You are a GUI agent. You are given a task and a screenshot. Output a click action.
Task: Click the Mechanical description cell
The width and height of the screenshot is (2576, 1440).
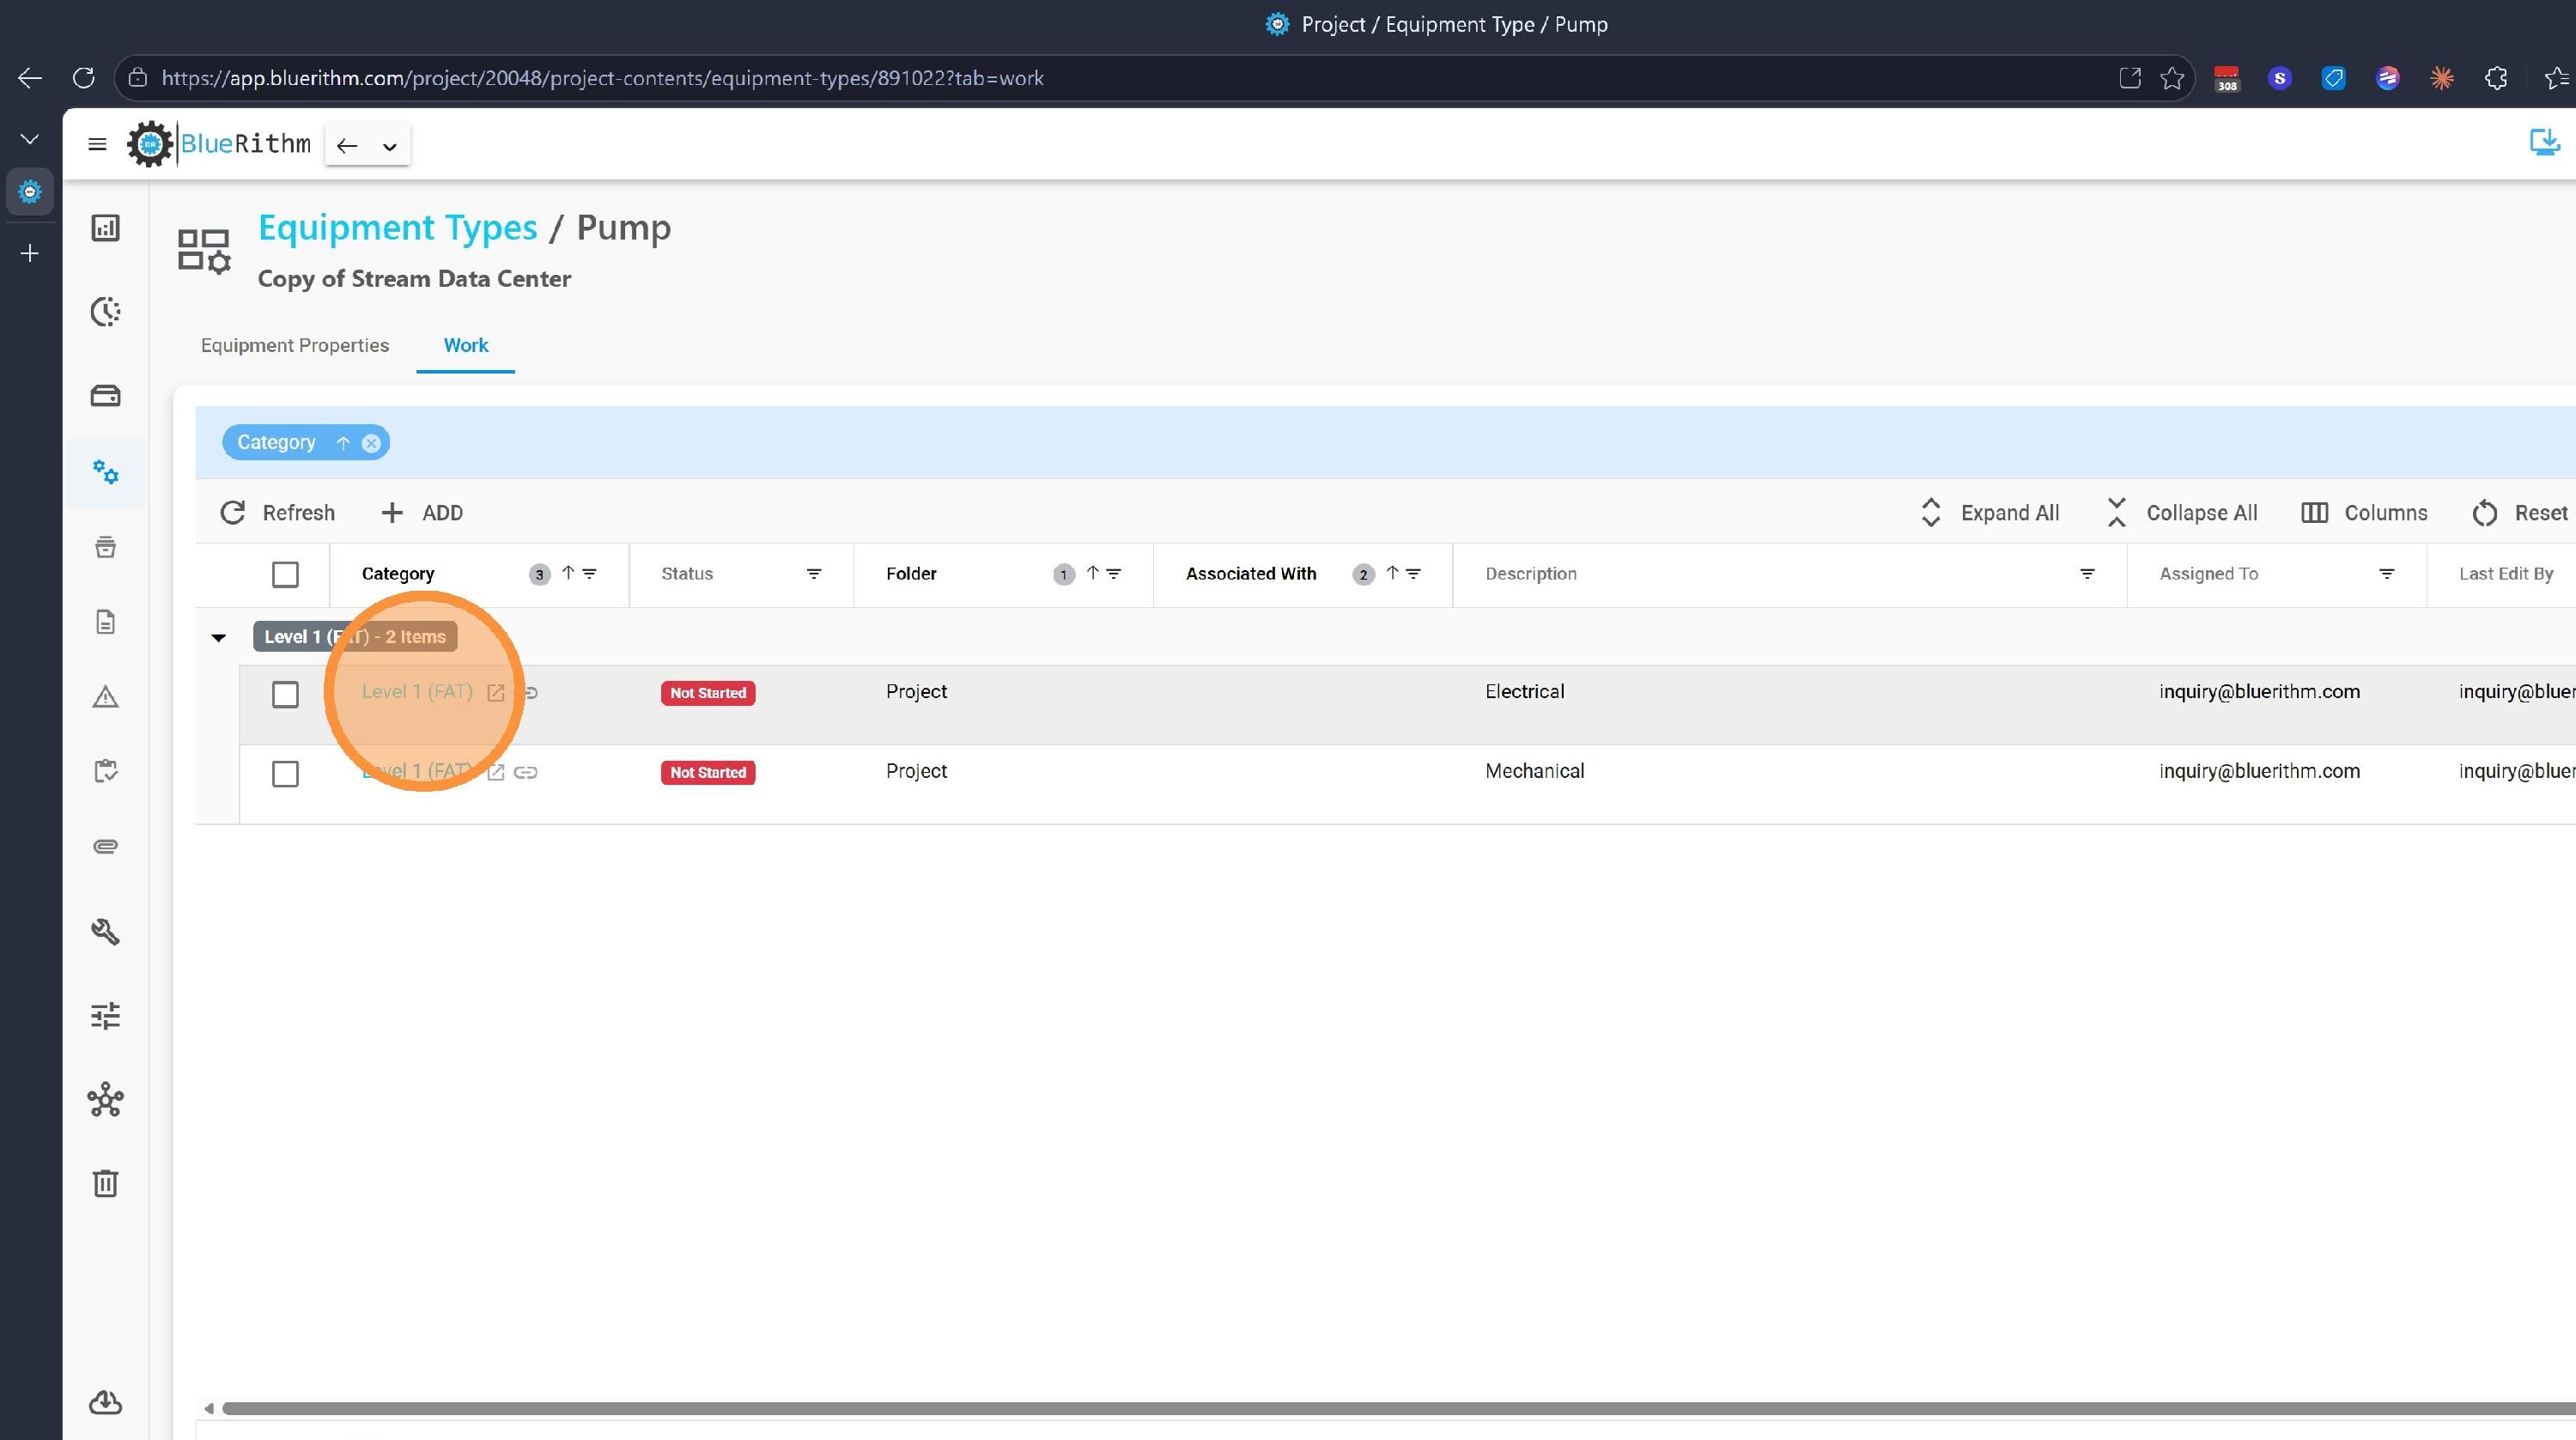tap(1535, 771)
